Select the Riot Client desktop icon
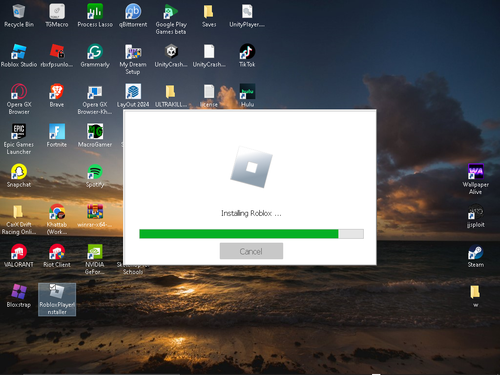 pos(57,256)
